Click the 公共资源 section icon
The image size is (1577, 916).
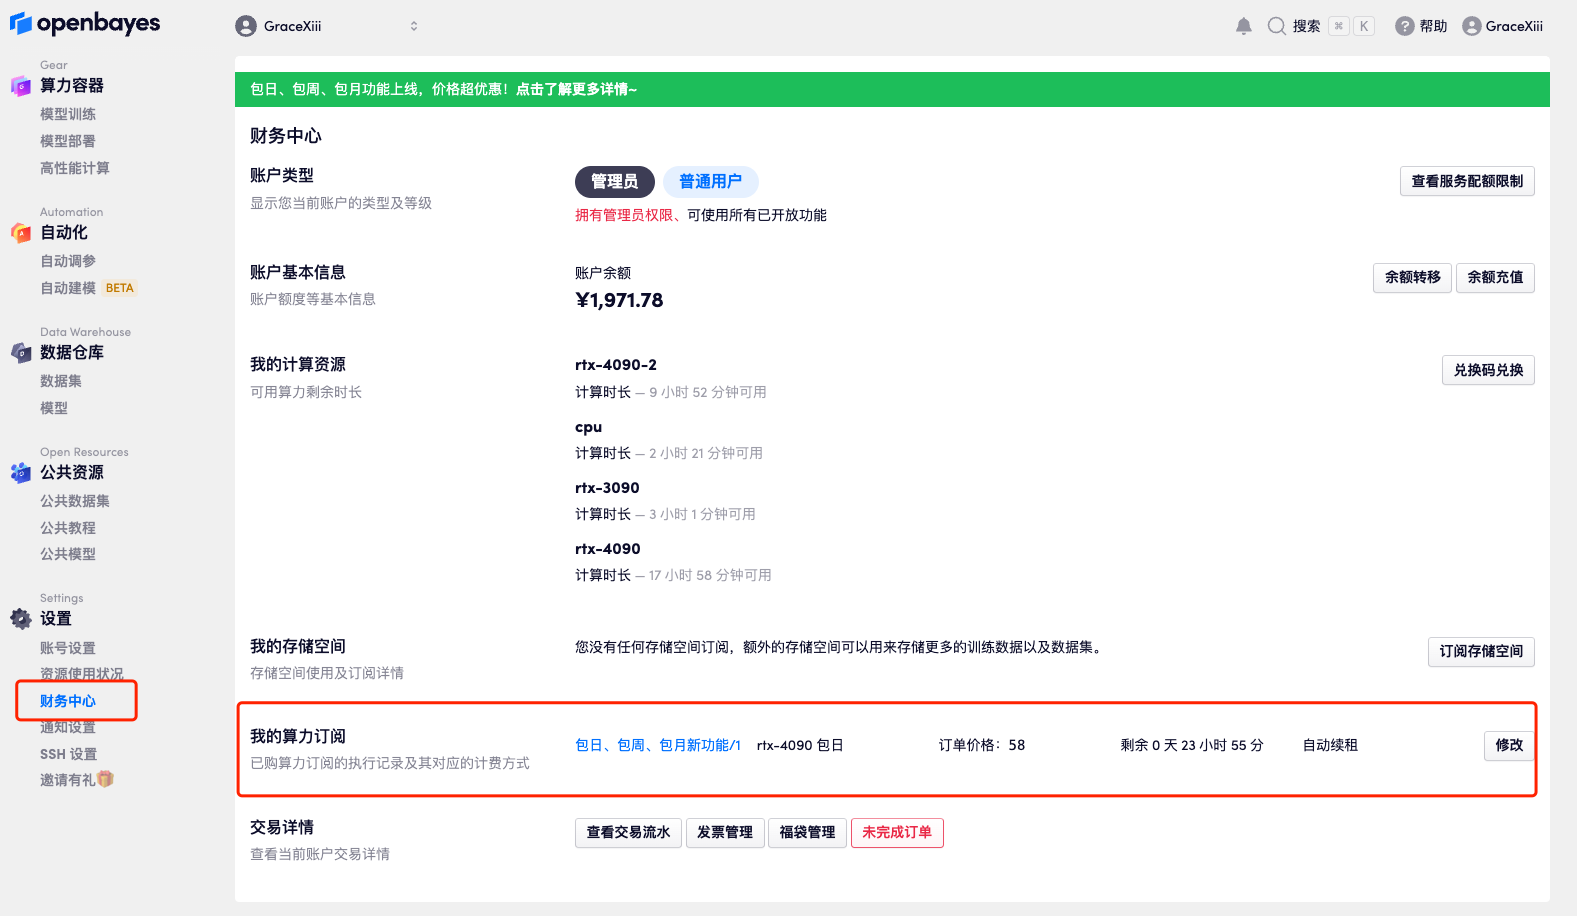coord(21,473)
